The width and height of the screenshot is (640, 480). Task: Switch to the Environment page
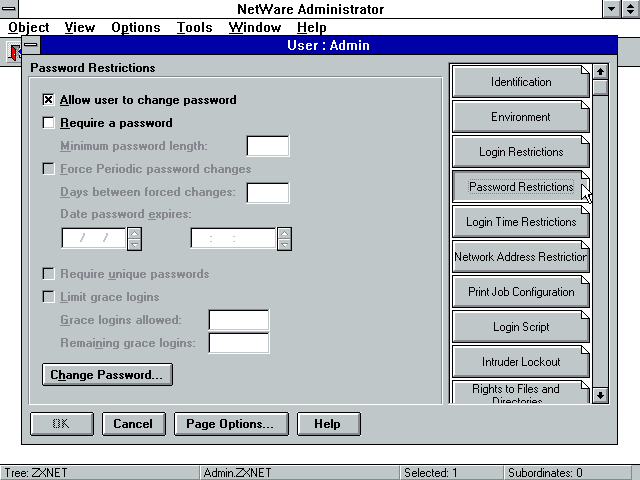pos(521,117)
